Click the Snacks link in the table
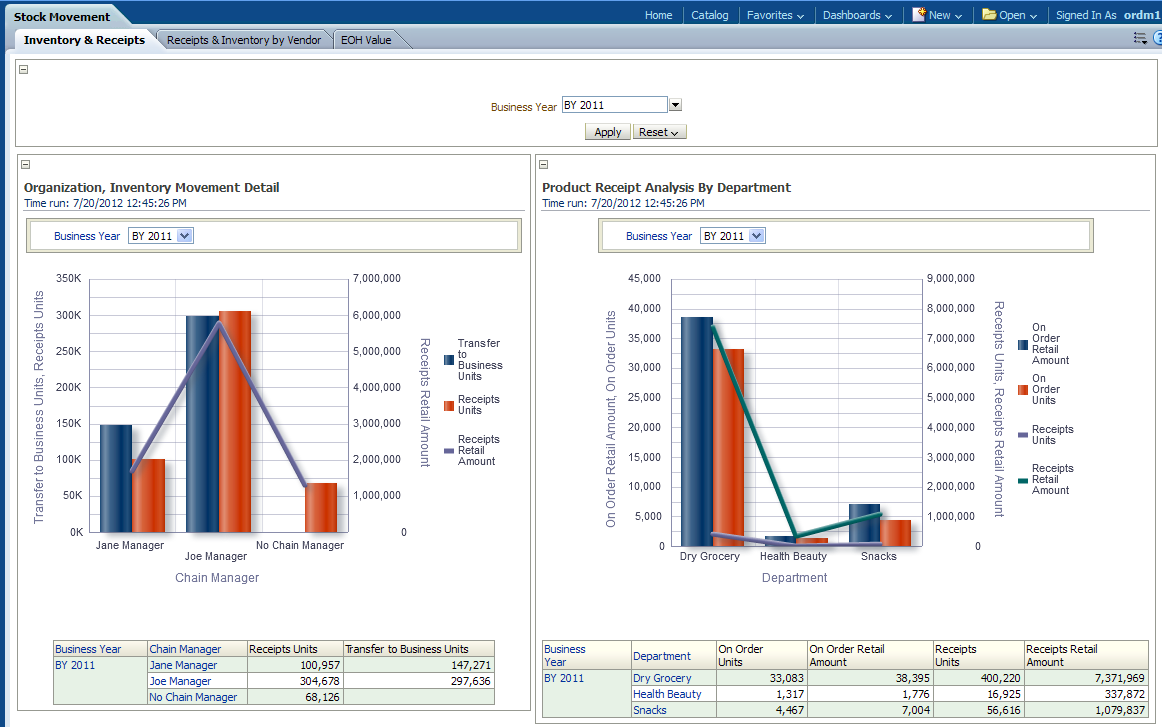 coord(650,710)
